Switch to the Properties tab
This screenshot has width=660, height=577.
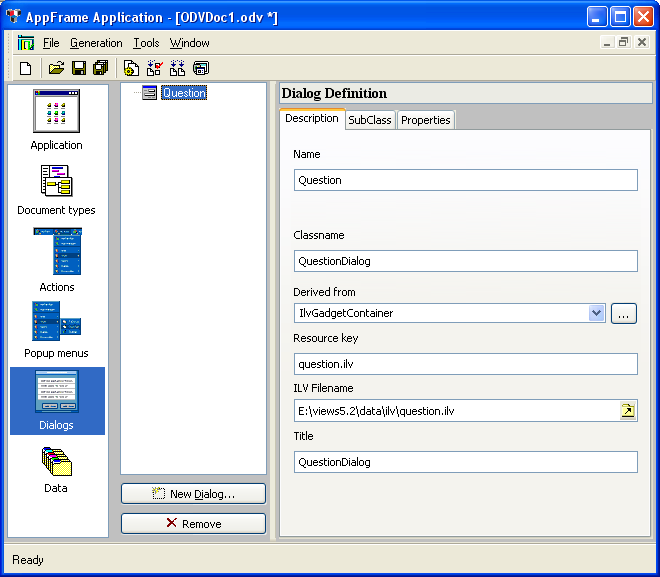tap(426, 120)
